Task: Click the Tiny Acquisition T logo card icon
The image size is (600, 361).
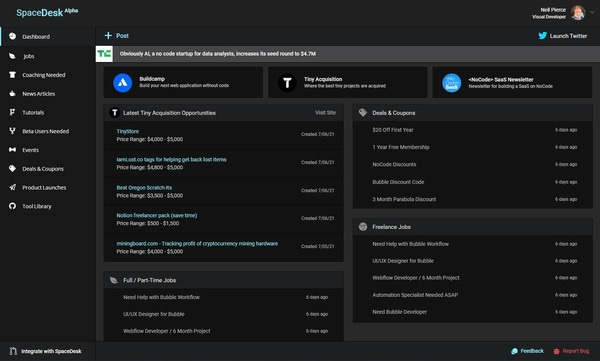Action: [287, 83]
